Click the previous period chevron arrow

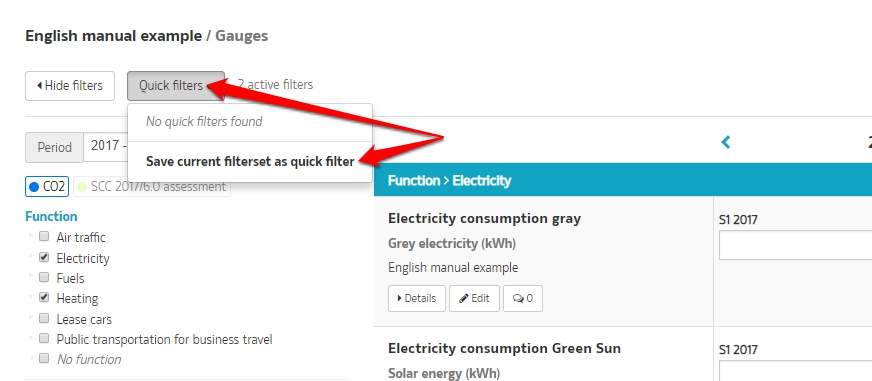tap(725, 142)
